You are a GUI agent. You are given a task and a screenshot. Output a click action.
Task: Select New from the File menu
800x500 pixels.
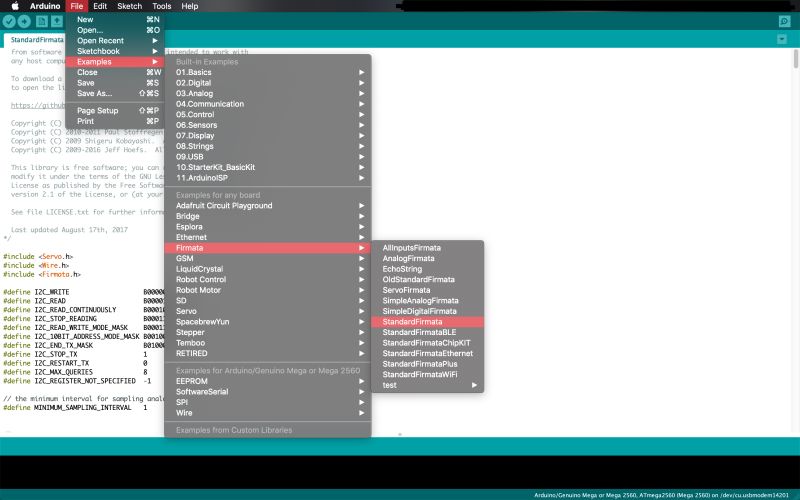tap(115, 19)
